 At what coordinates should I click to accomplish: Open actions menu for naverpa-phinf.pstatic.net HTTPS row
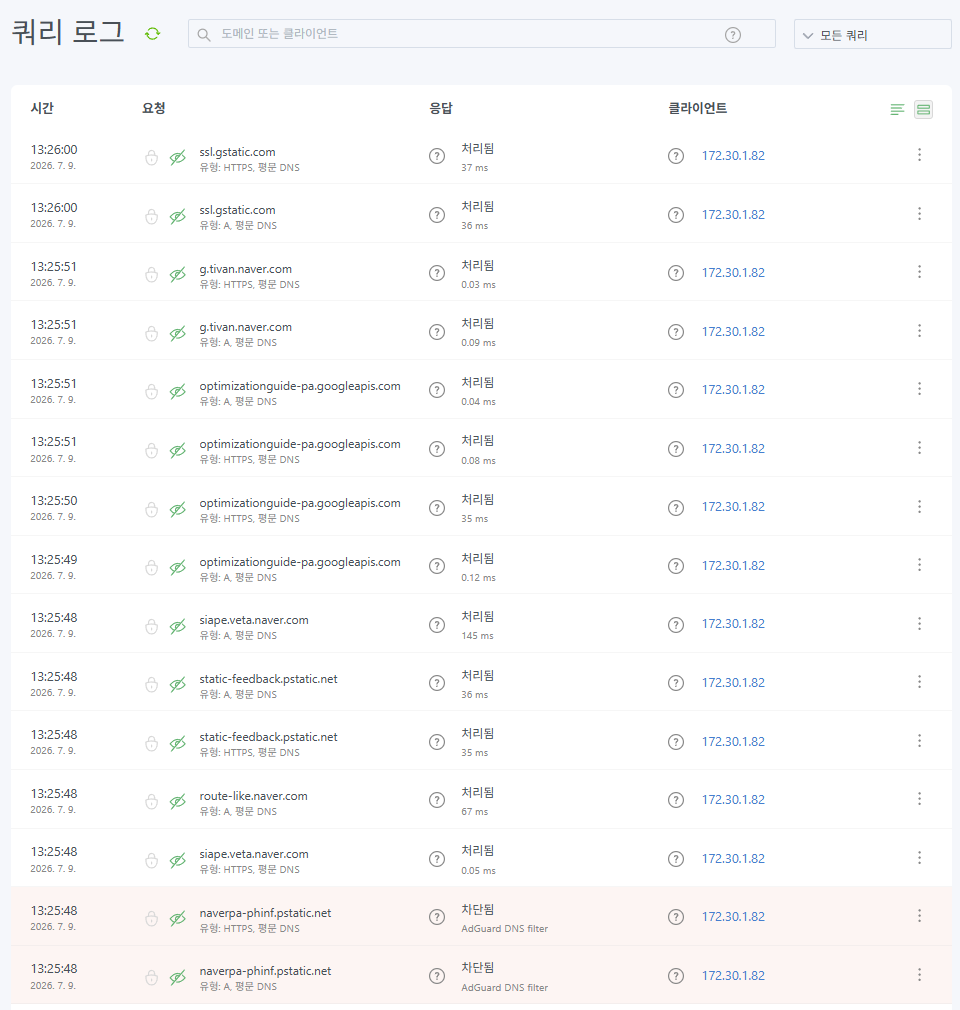(x=919, y=916)
